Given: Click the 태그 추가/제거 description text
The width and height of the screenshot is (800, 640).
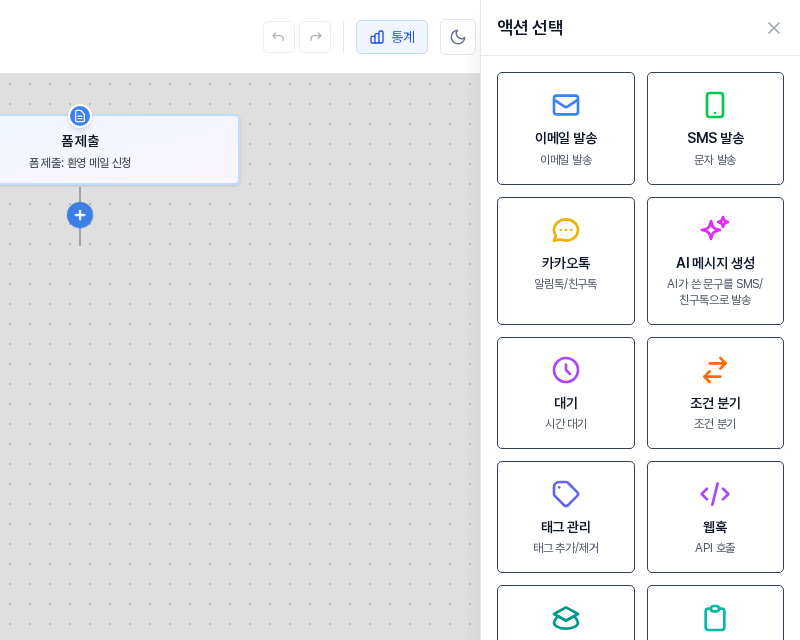Looking at the screenshot, I should click(x=566, y=548).
